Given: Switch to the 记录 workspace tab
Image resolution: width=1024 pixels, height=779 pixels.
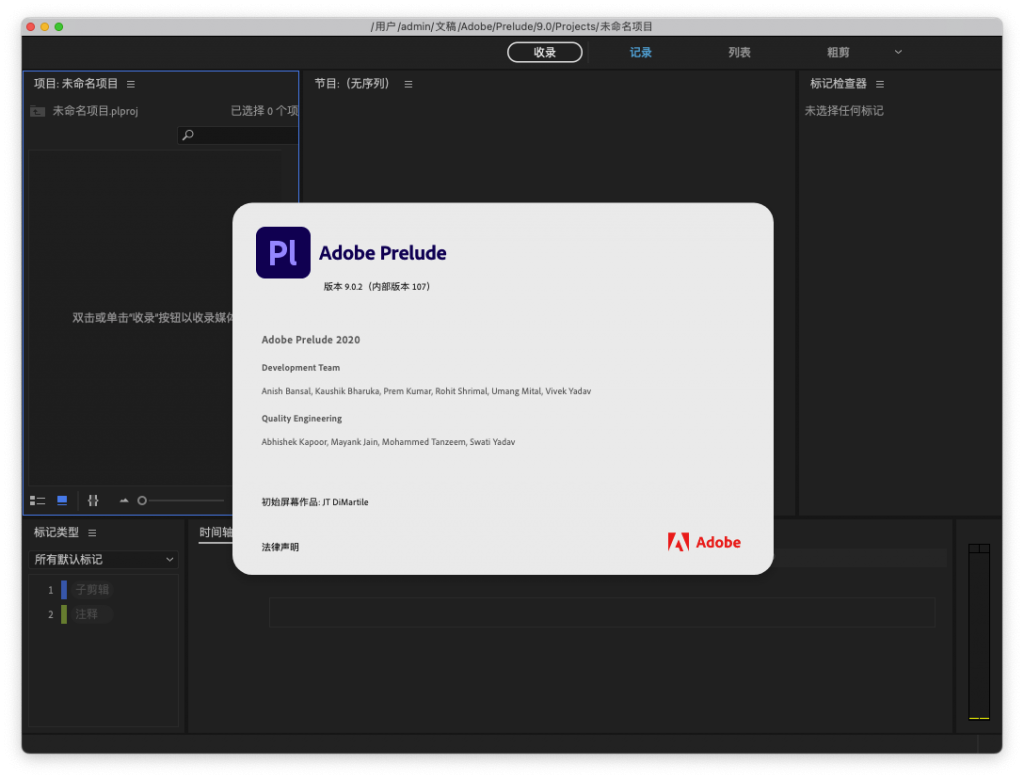Looking at the screenshot, I should [x=640, y=52].
